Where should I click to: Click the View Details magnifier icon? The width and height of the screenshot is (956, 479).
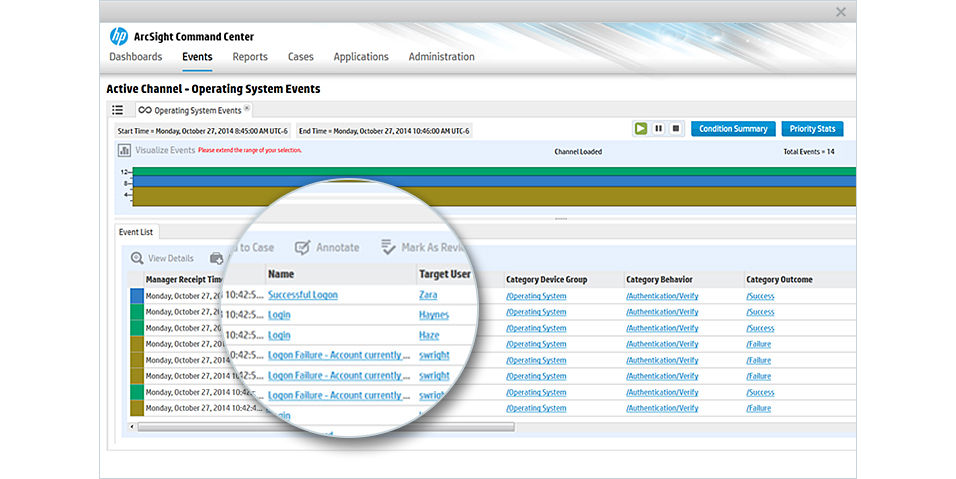(137, 258)
